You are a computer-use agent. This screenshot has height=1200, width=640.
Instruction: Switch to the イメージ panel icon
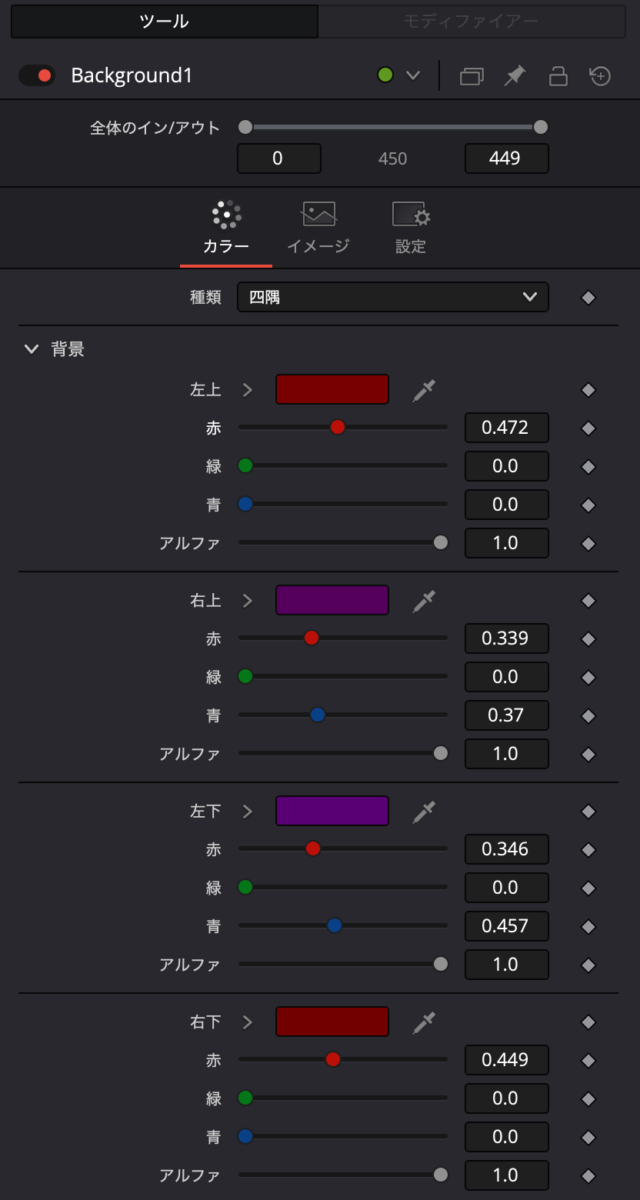click(x=317, y=212)
